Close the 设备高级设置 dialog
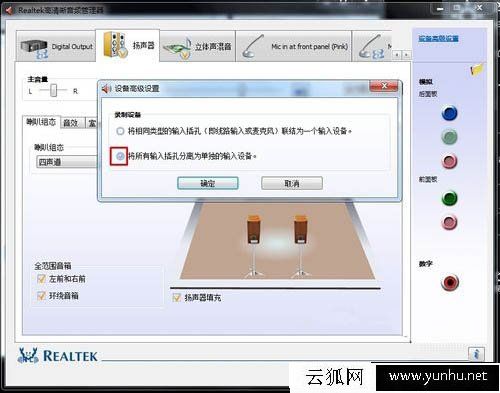This screenshot has width=500, height=393. pyautogui.click(x=384, y=86)
